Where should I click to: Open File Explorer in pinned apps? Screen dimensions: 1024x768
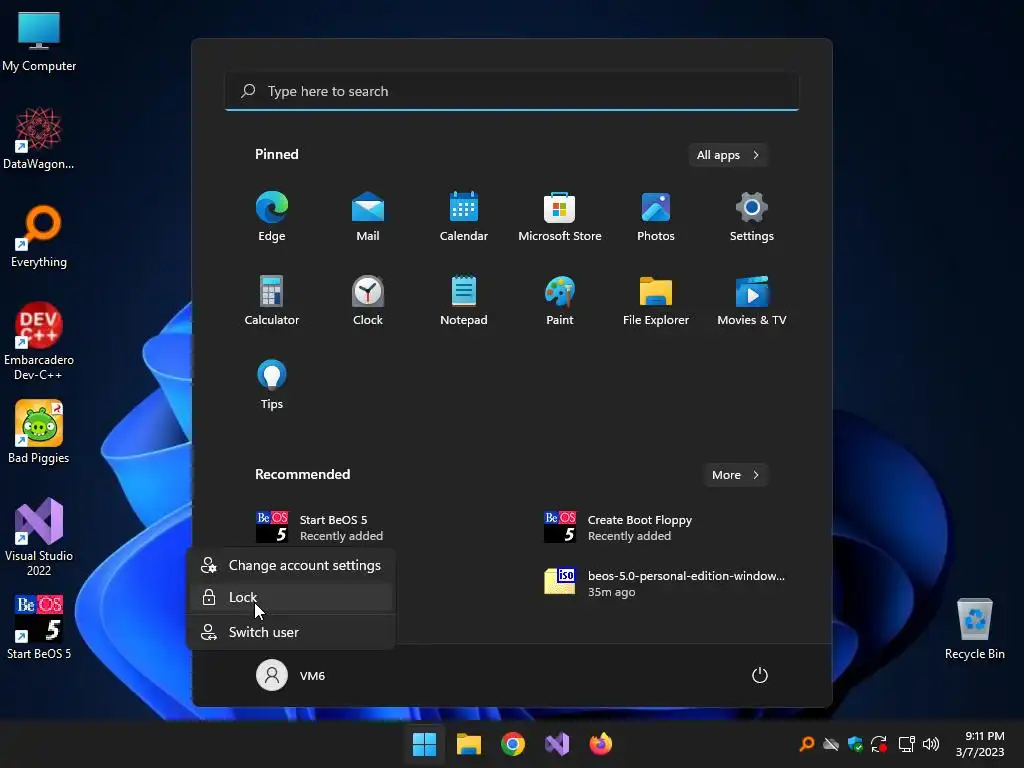point(656,300)
